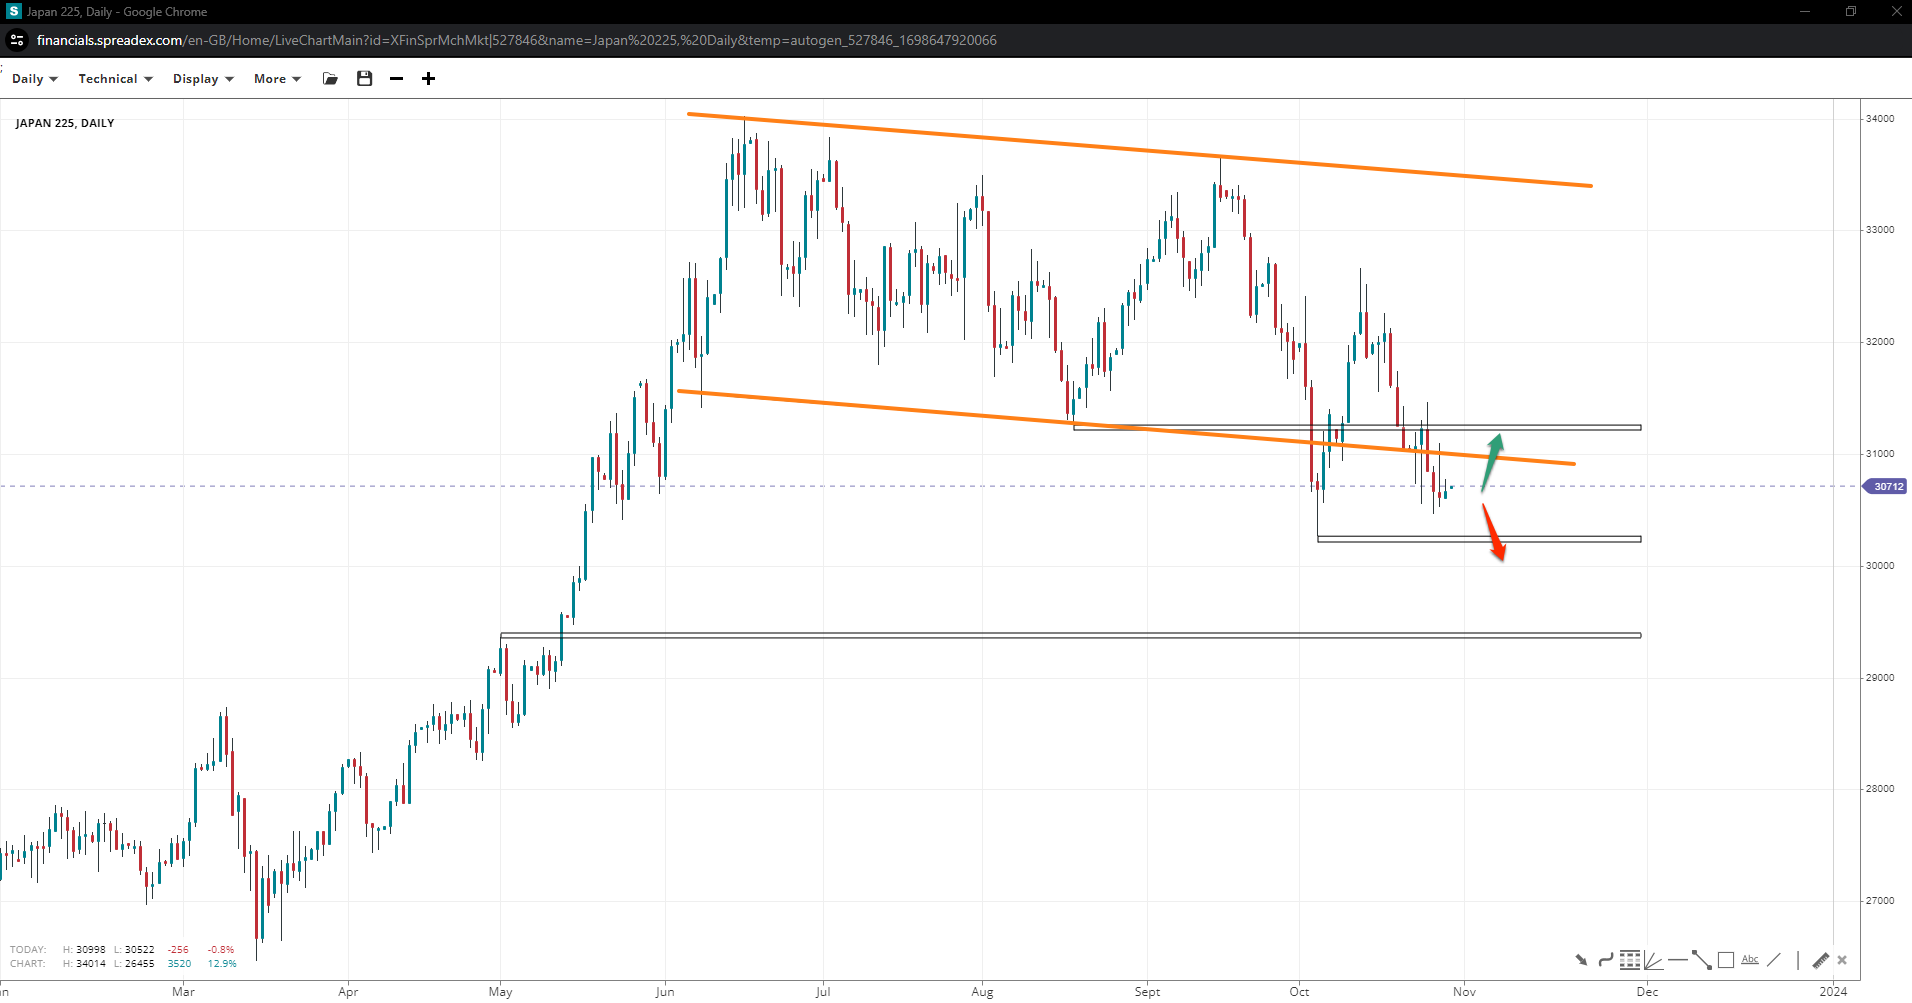The image size is (1912, 1003).
Task: Expand the Technical indicators menu
Action: (115, 79)
